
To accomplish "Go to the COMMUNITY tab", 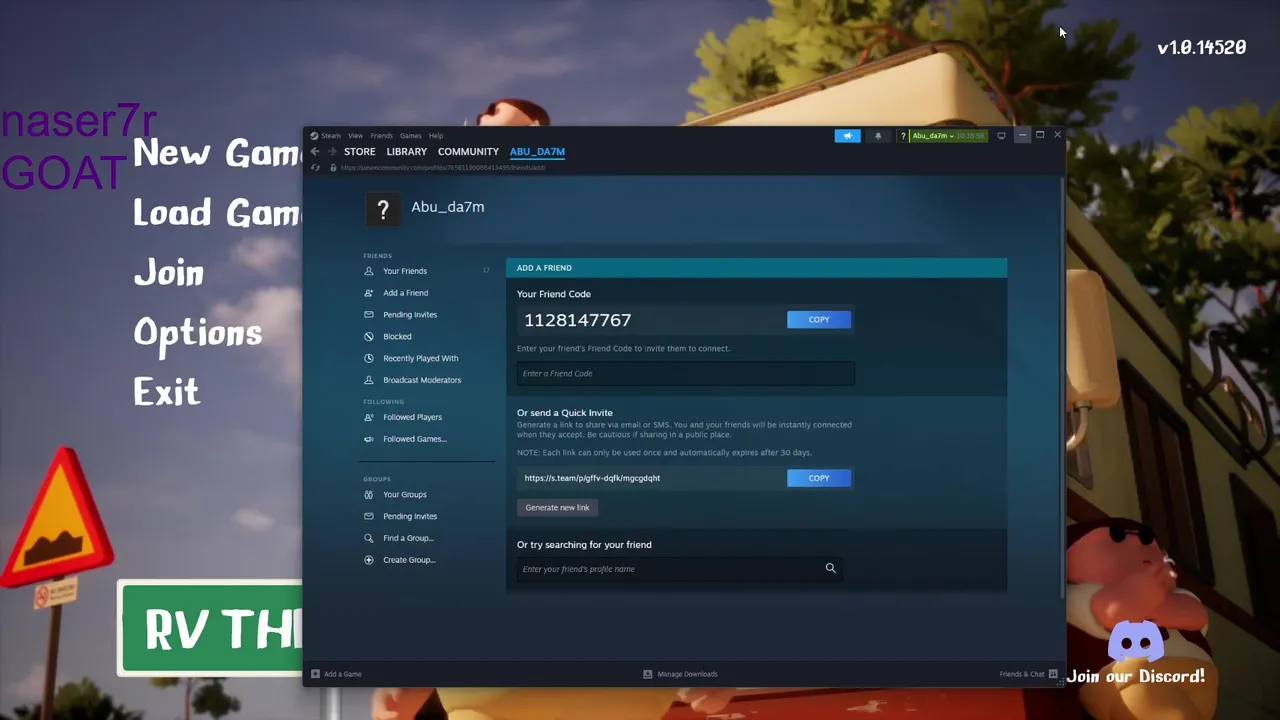I will point(468,152).
